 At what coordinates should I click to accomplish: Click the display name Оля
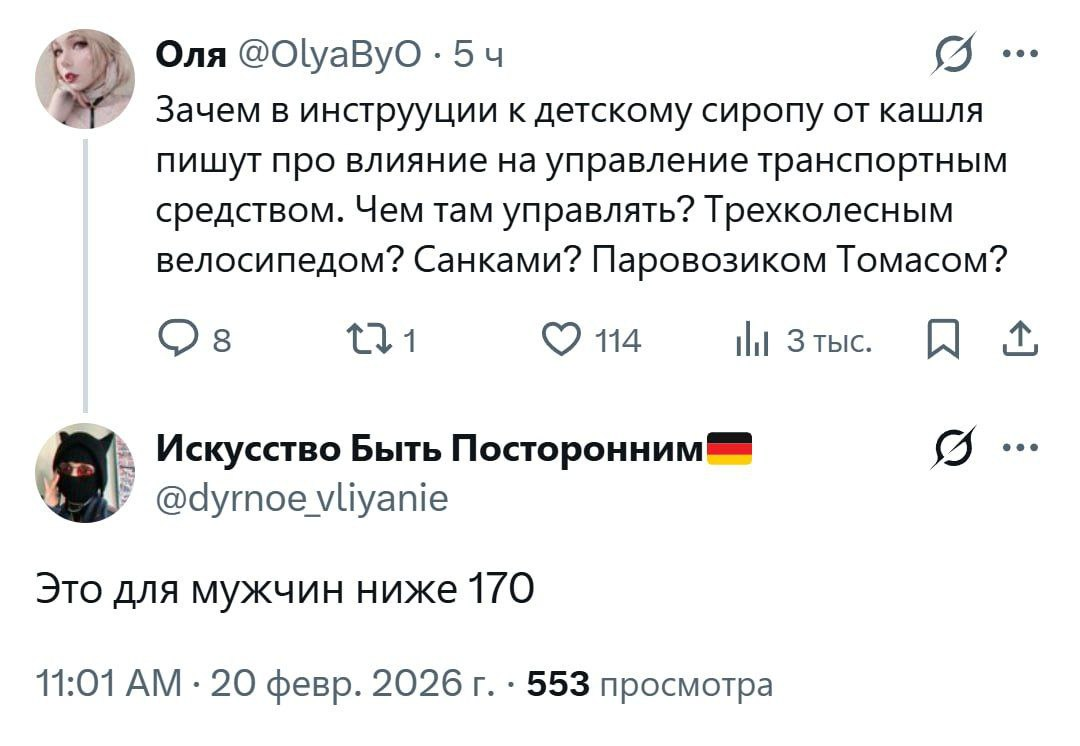[x=190, y=56]
